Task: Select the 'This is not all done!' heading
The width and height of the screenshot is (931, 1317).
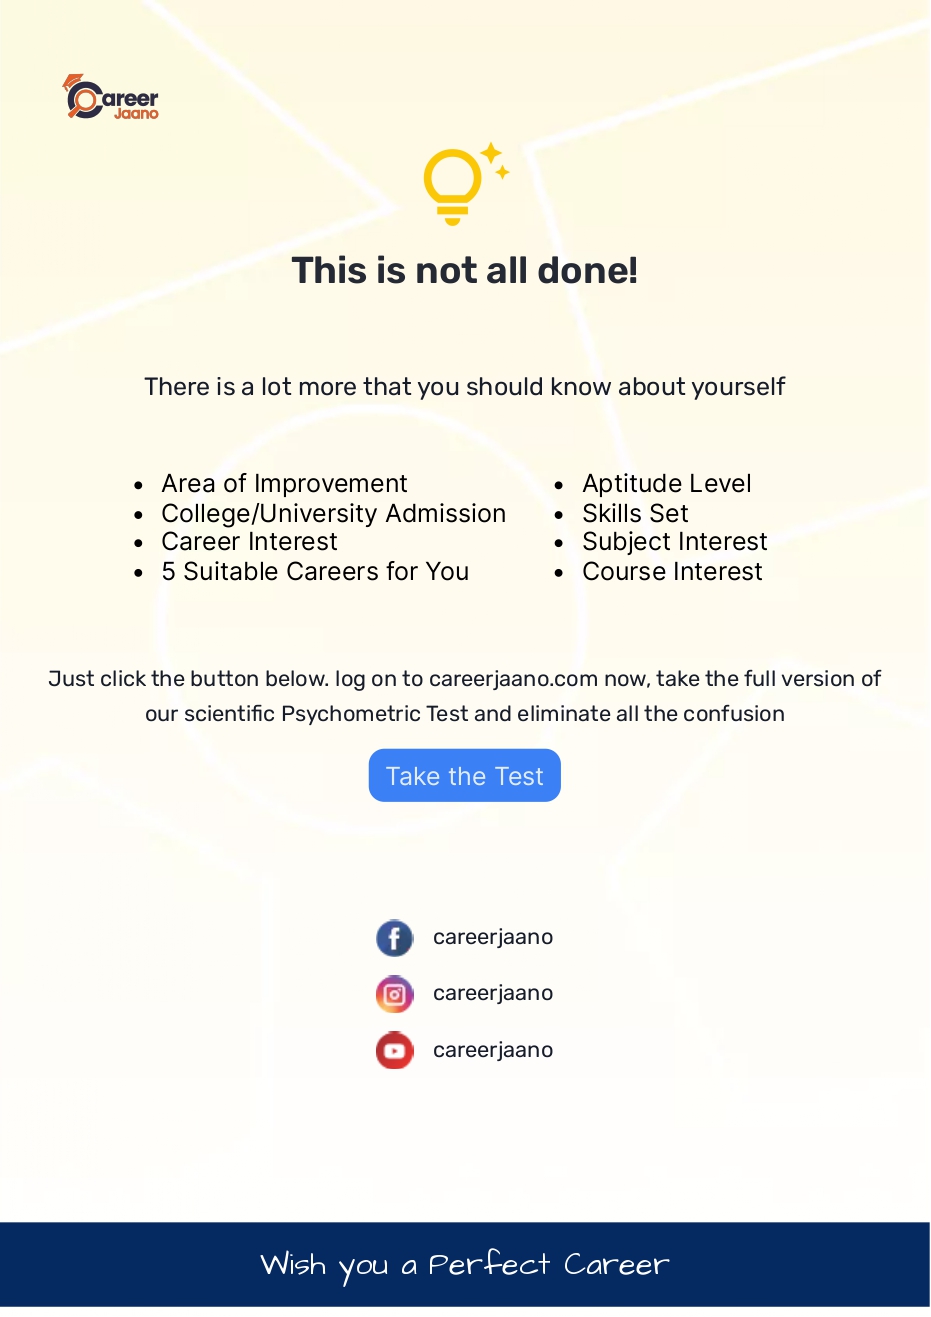Action: [465, 271]
